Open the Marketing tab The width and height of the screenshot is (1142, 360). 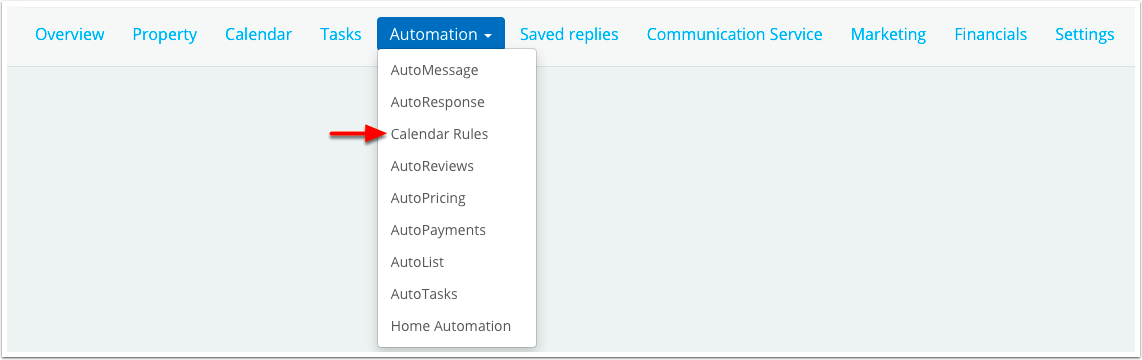click(889, 34)
